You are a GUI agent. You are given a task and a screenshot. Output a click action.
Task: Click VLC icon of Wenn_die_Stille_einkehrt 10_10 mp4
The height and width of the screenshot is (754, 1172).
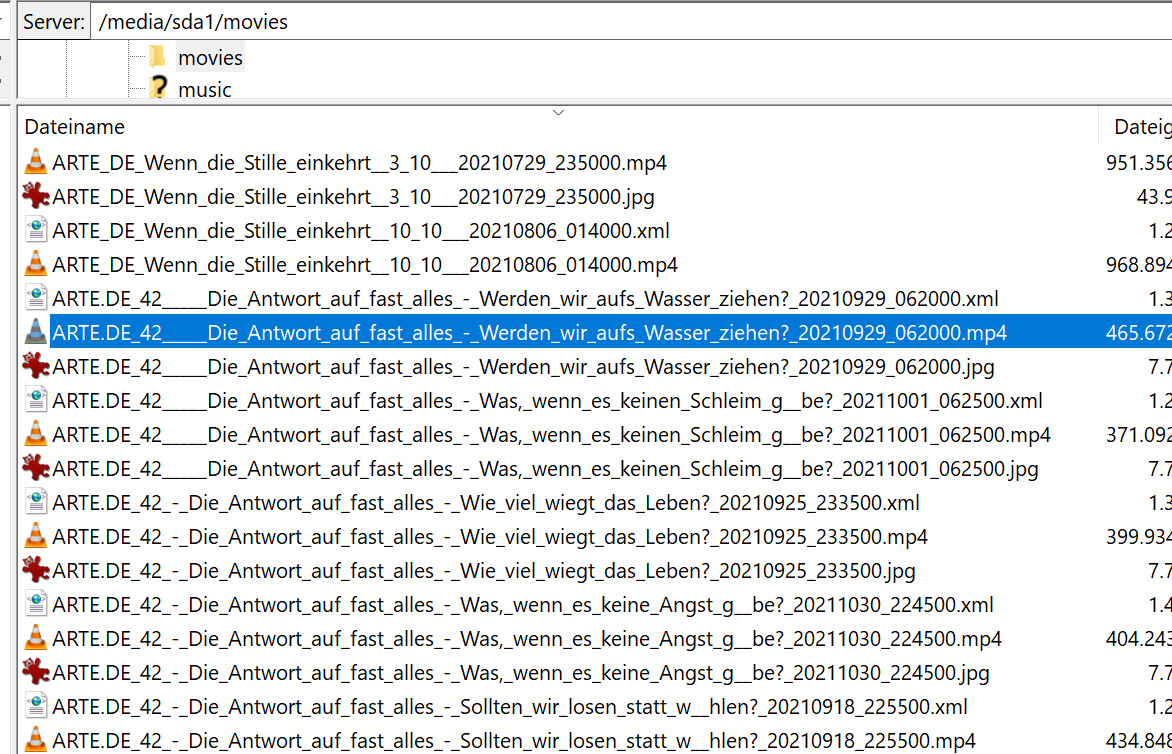36,264
